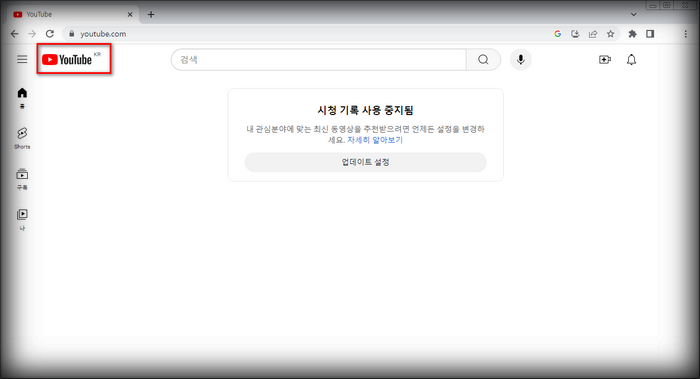Open the notifications bell
The width and height of the screenshot is (700, 379).
click(631, 59)
